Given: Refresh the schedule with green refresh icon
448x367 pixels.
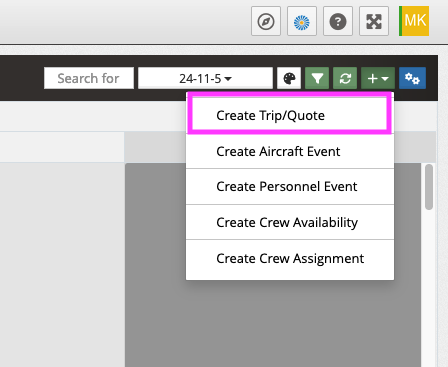Looking at the screenshot, I should 345,78.
